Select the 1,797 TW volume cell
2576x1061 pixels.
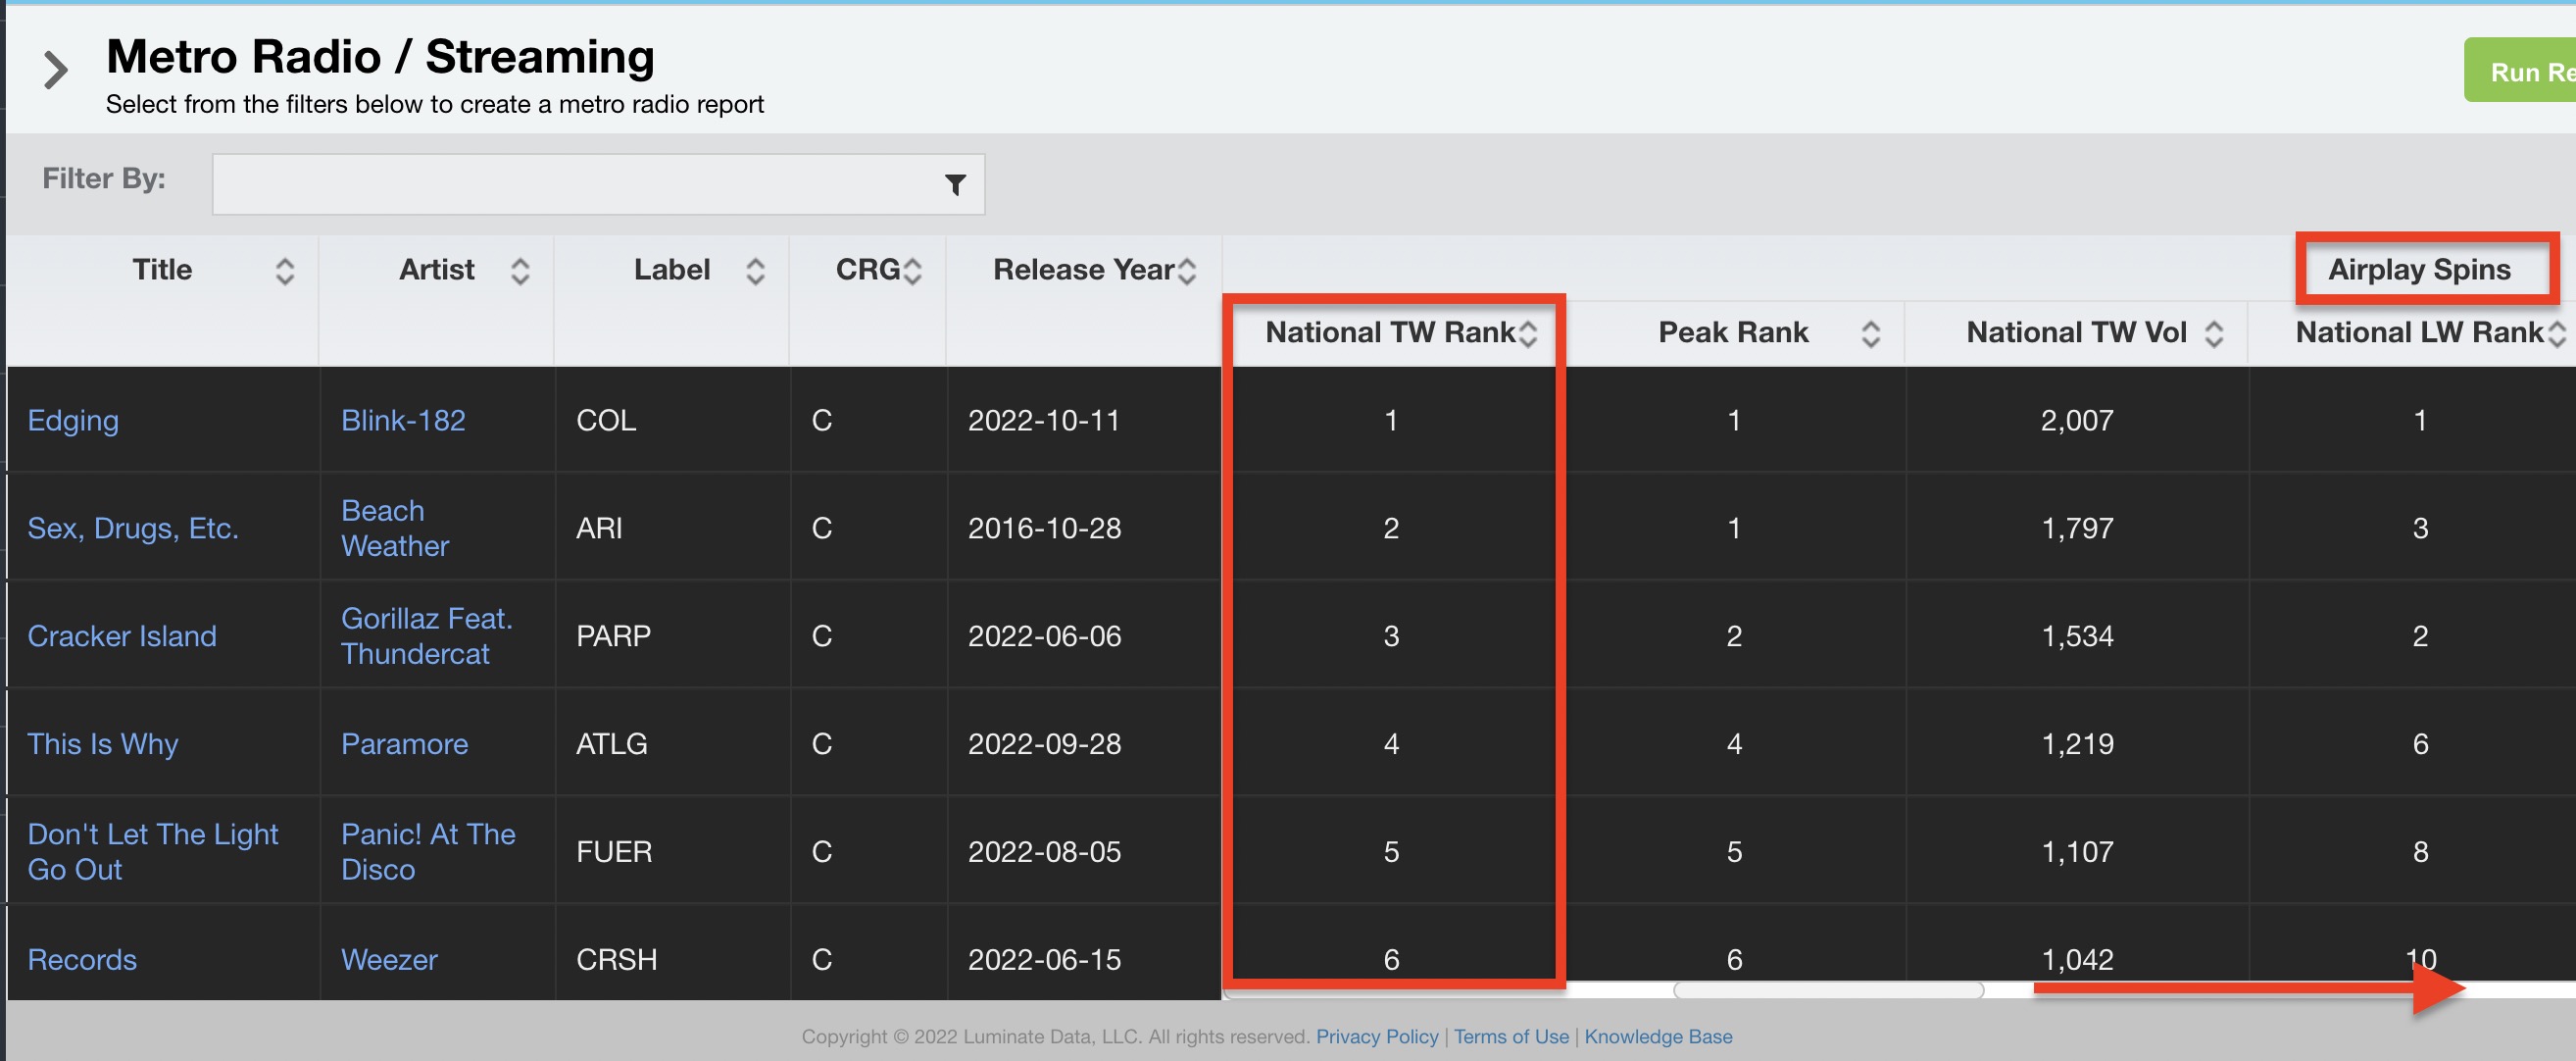[x=2077, y=528]
